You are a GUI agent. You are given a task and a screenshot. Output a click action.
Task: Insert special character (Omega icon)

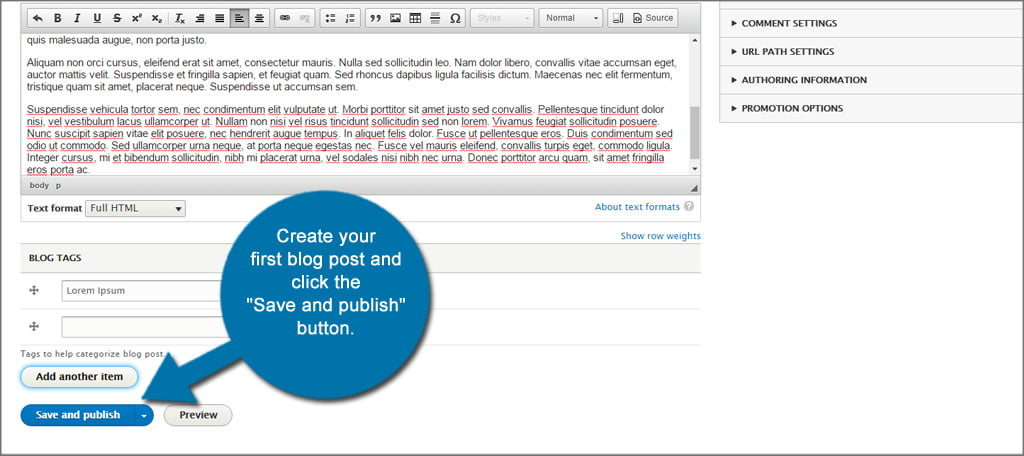click(x=455, y=18)
